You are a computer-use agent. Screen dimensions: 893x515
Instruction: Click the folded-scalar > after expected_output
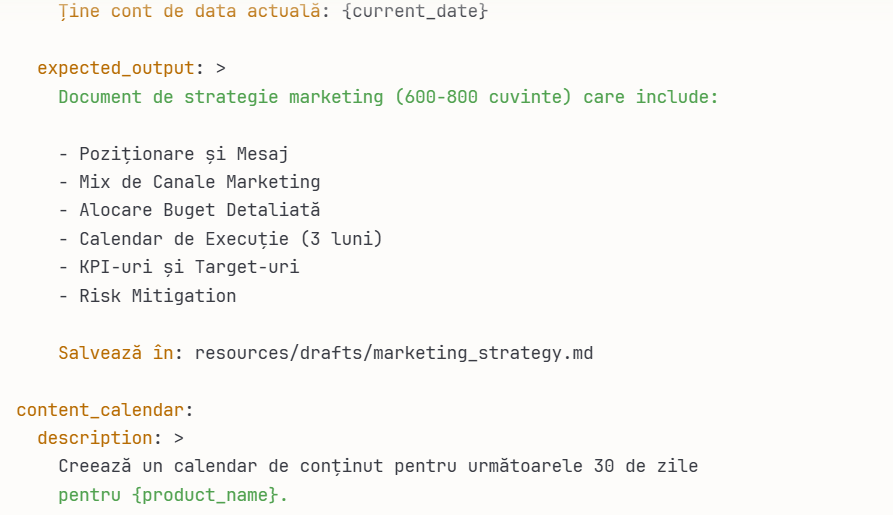click(x=220, y=69)
